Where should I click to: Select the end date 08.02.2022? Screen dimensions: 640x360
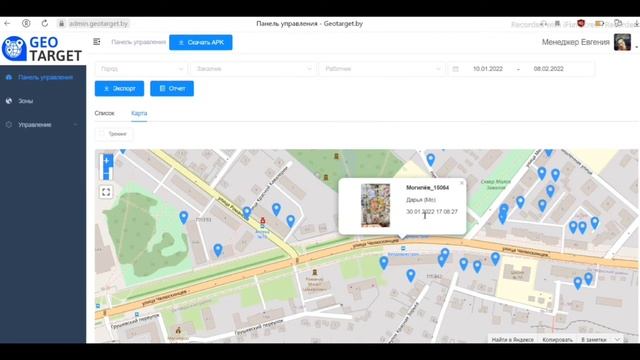(549, 69)
